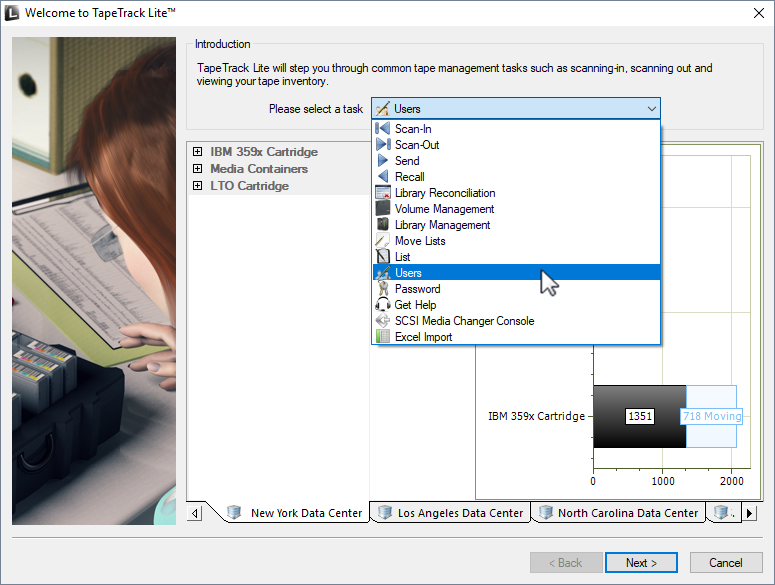Choose Scan-In from the task list

[516, 128]
